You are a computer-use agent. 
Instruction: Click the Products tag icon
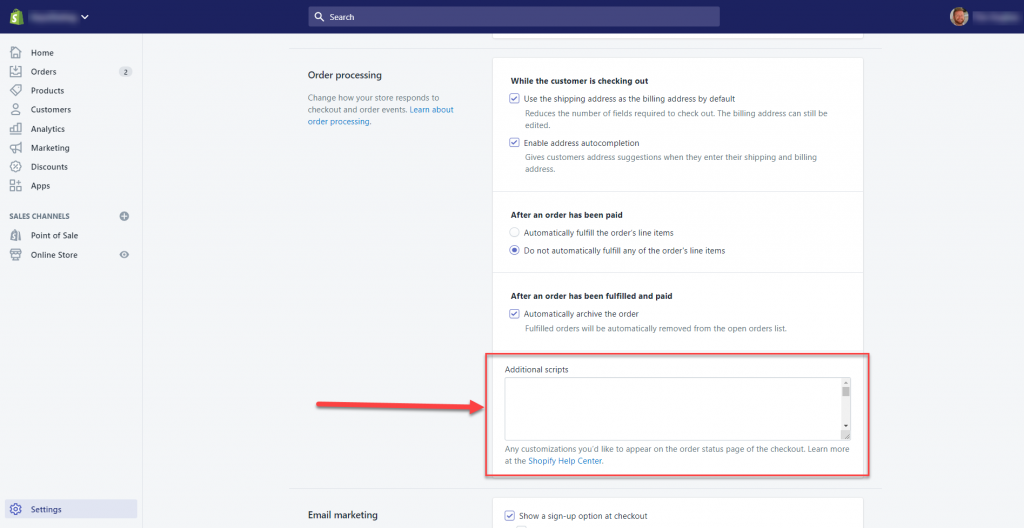click(16, 90)
